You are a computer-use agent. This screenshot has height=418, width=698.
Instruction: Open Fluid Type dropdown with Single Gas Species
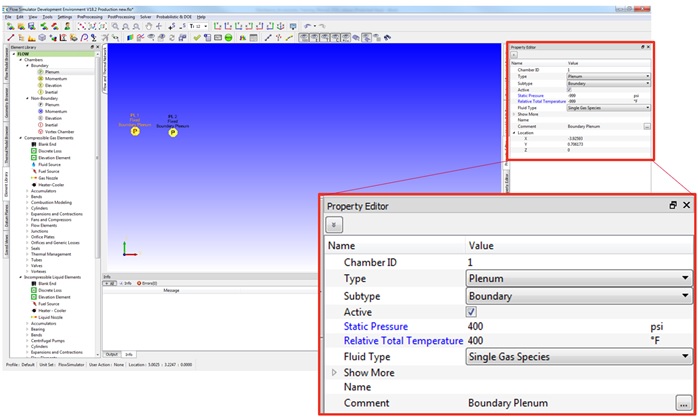pos(577,355)
